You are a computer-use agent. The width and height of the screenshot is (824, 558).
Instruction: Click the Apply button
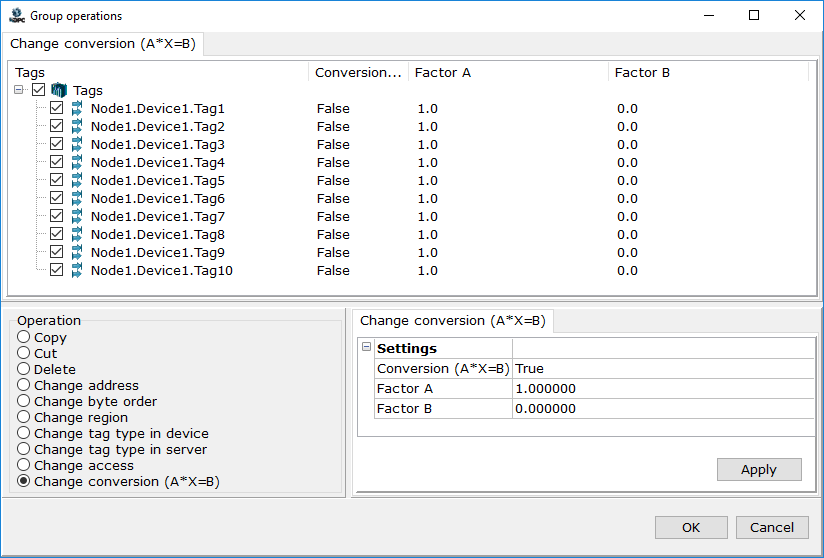[x=759, y=469]
